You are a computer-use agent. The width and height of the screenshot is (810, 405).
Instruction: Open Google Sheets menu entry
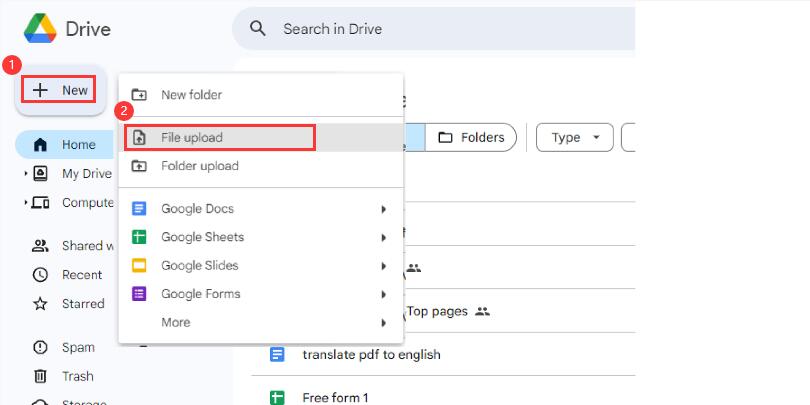(x=261, y=237)
